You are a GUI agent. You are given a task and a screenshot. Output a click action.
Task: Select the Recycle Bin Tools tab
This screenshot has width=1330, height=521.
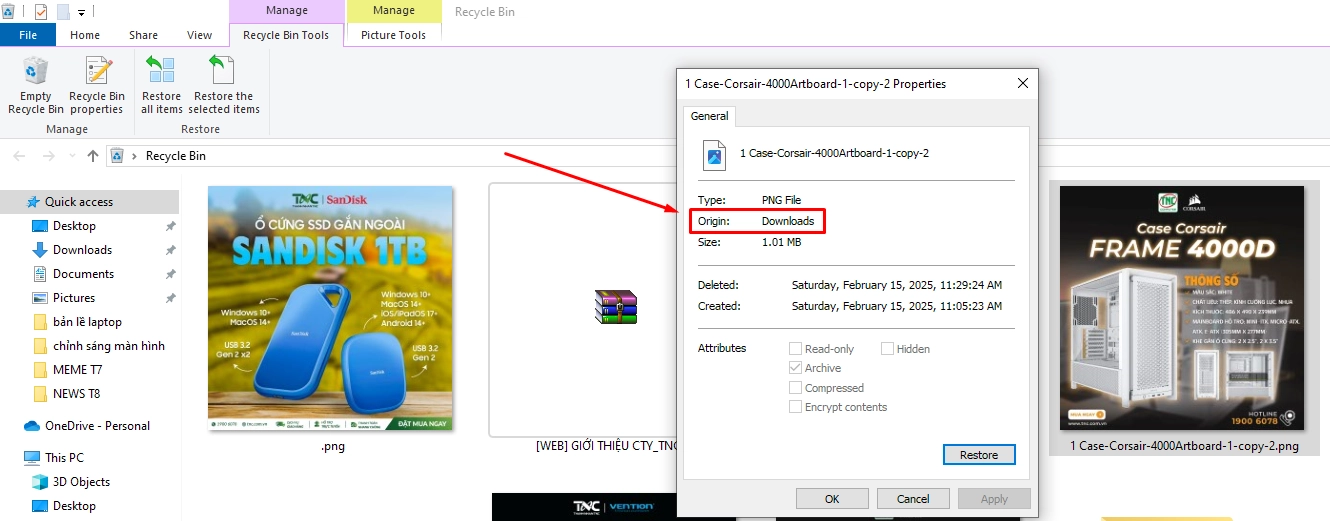click(x=286, y=35)
